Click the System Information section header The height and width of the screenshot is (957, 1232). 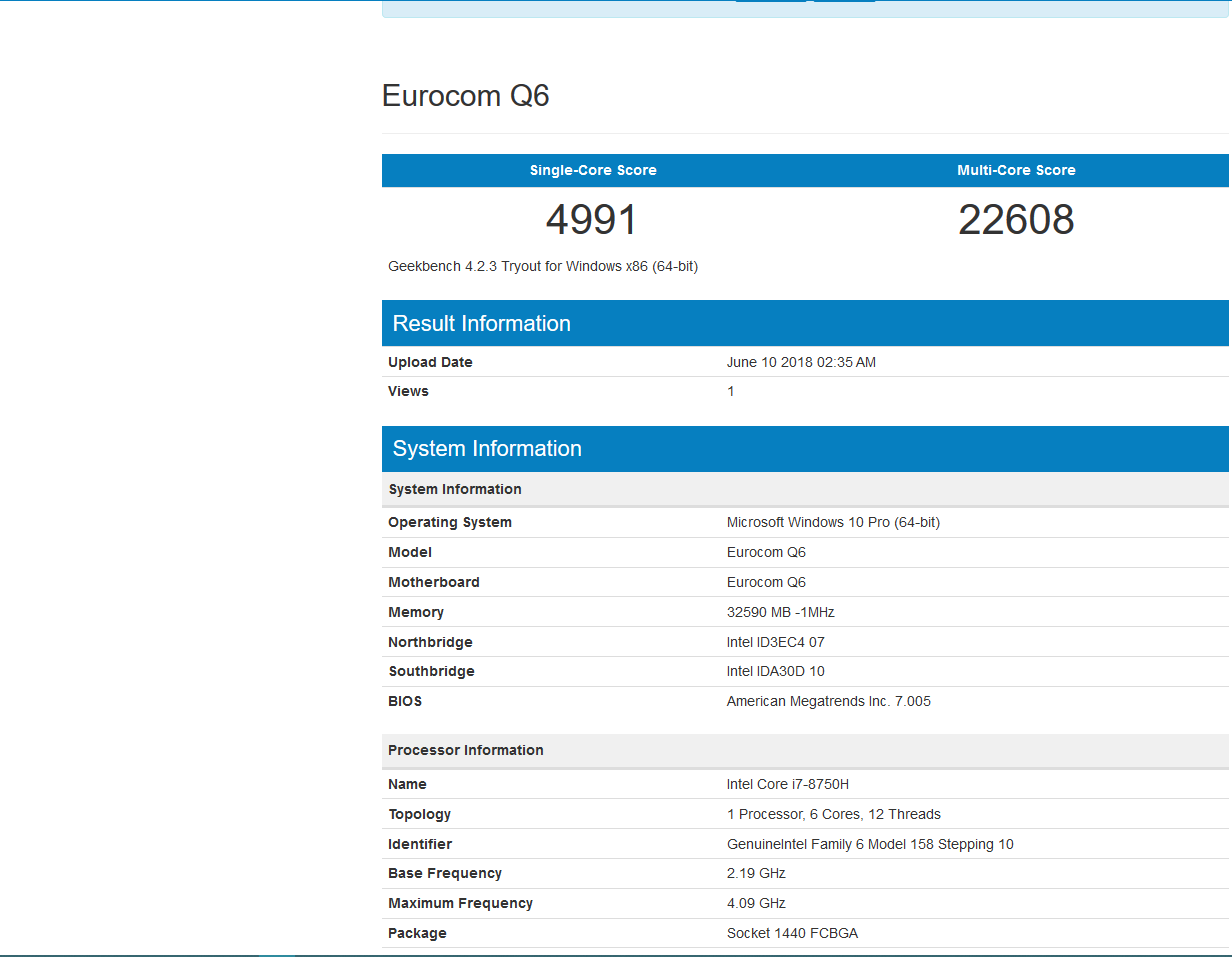[487, 449]
